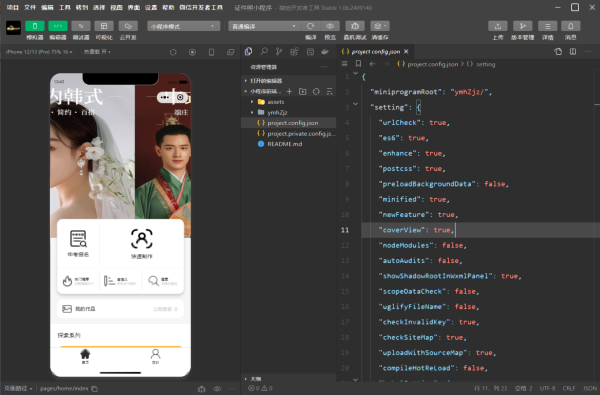Toggle the 编辑器 editor panel button
This screenshot has width=600, height=395.
tap(58, 26)
